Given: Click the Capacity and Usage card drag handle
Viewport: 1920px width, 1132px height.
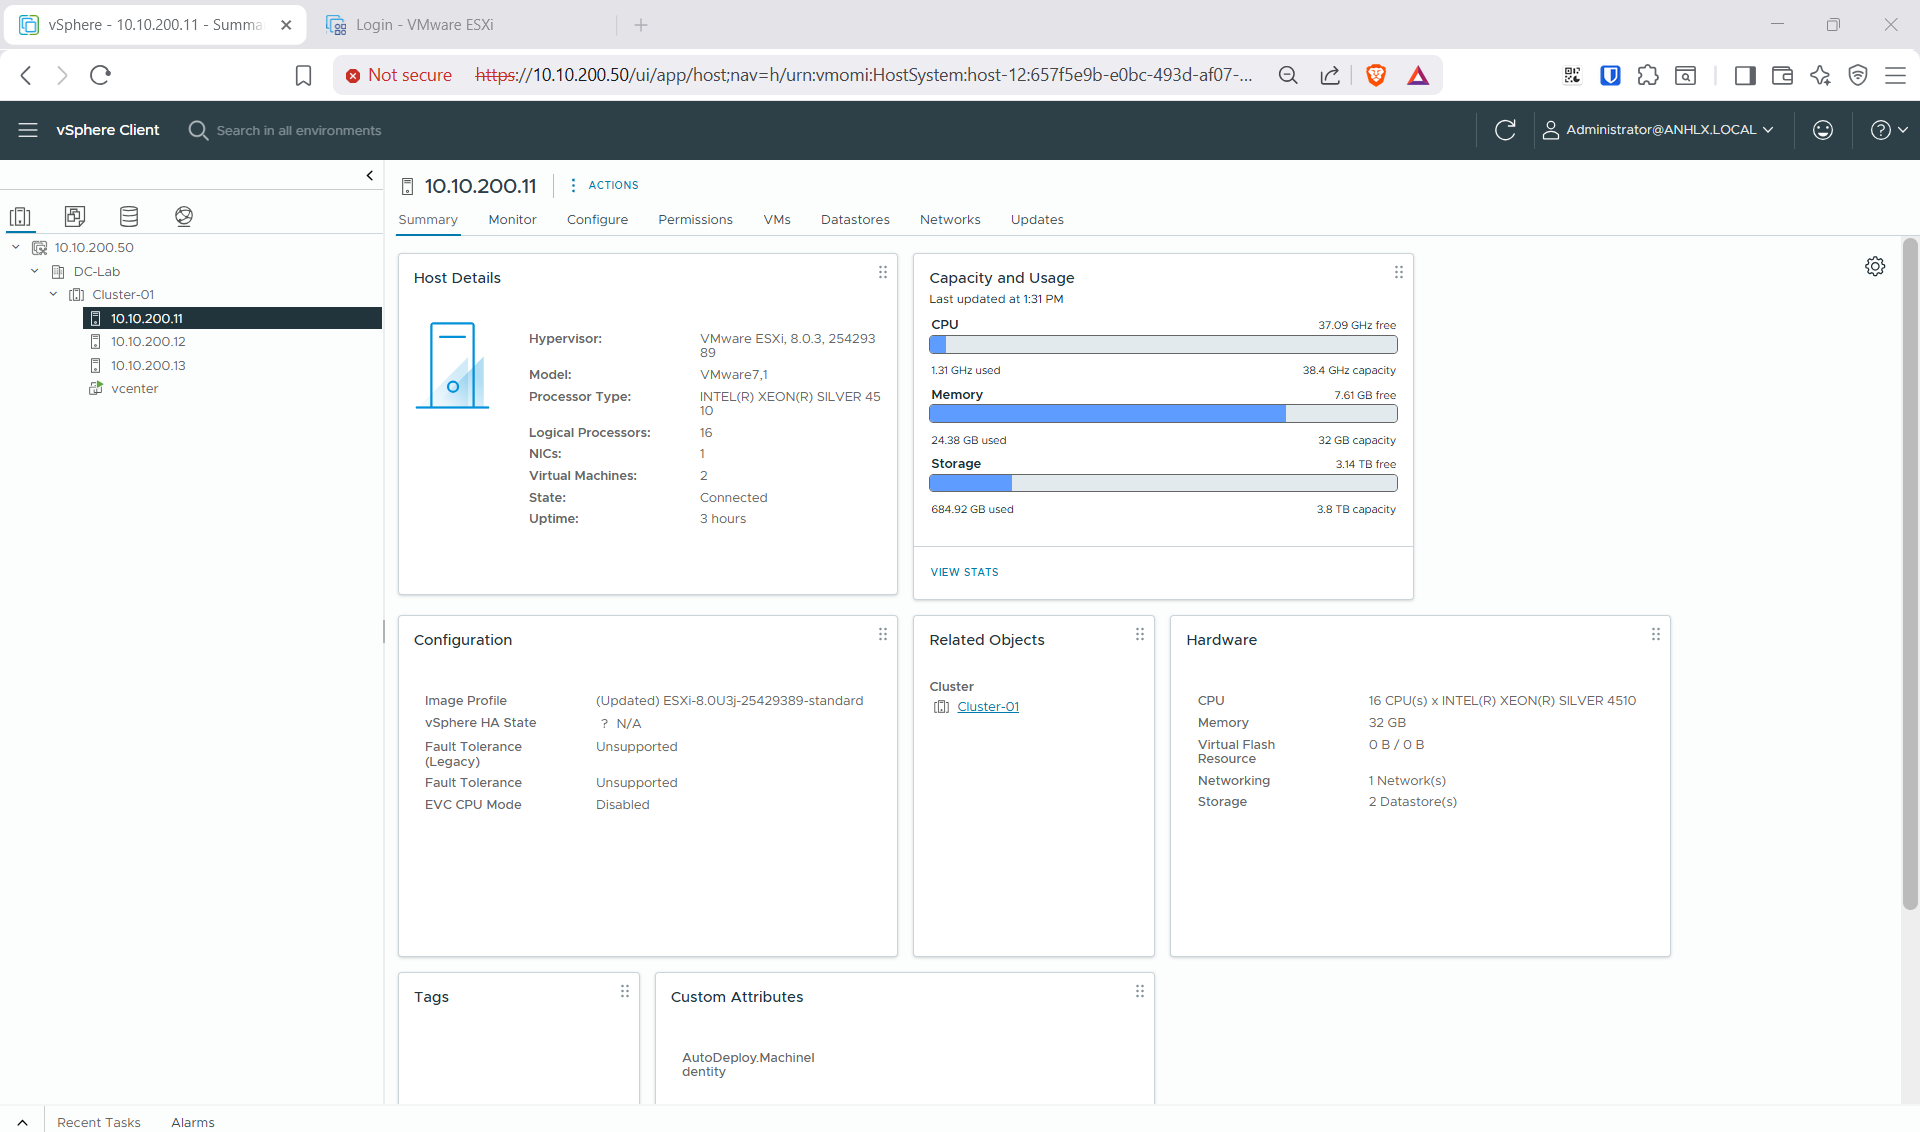Looking at the screenshot, I should (1399, 272).
